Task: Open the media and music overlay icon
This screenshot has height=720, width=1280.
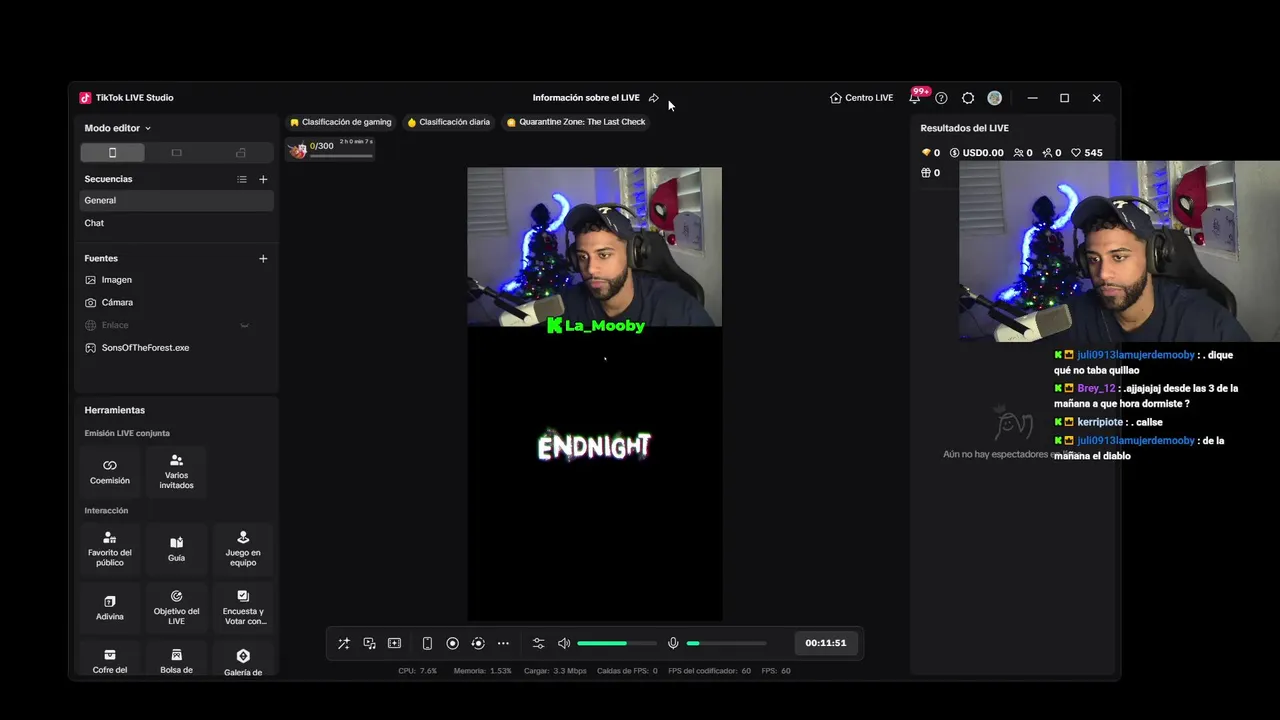Action: 369,643
